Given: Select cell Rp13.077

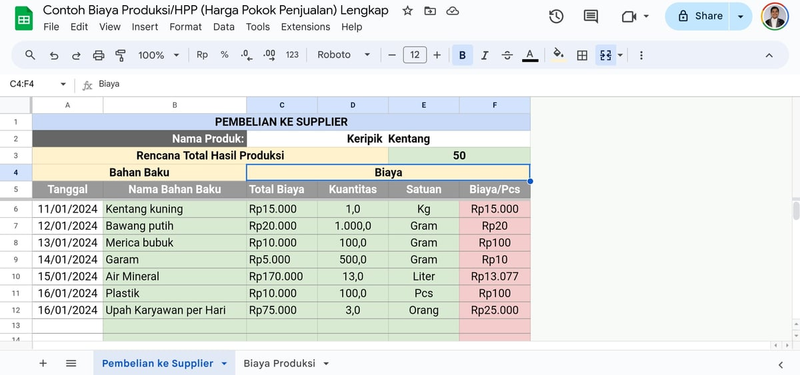Looking at the screenshot, I should [495, 277].
